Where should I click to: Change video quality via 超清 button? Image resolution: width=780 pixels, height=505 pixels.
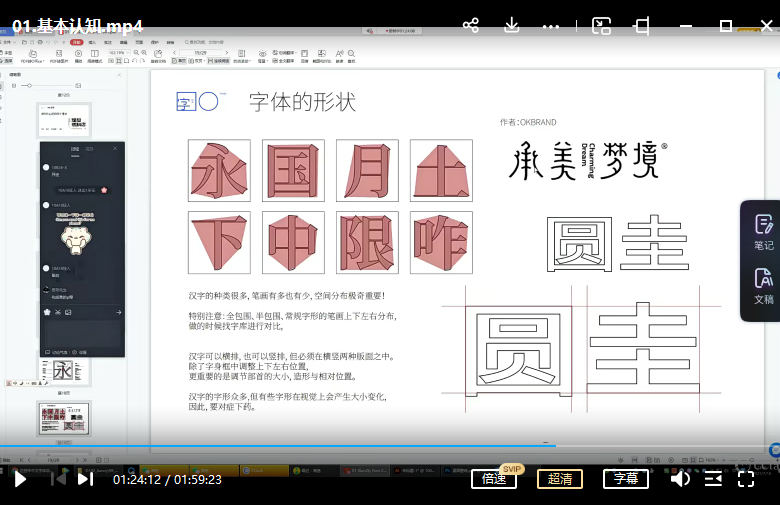click(560, 479)
